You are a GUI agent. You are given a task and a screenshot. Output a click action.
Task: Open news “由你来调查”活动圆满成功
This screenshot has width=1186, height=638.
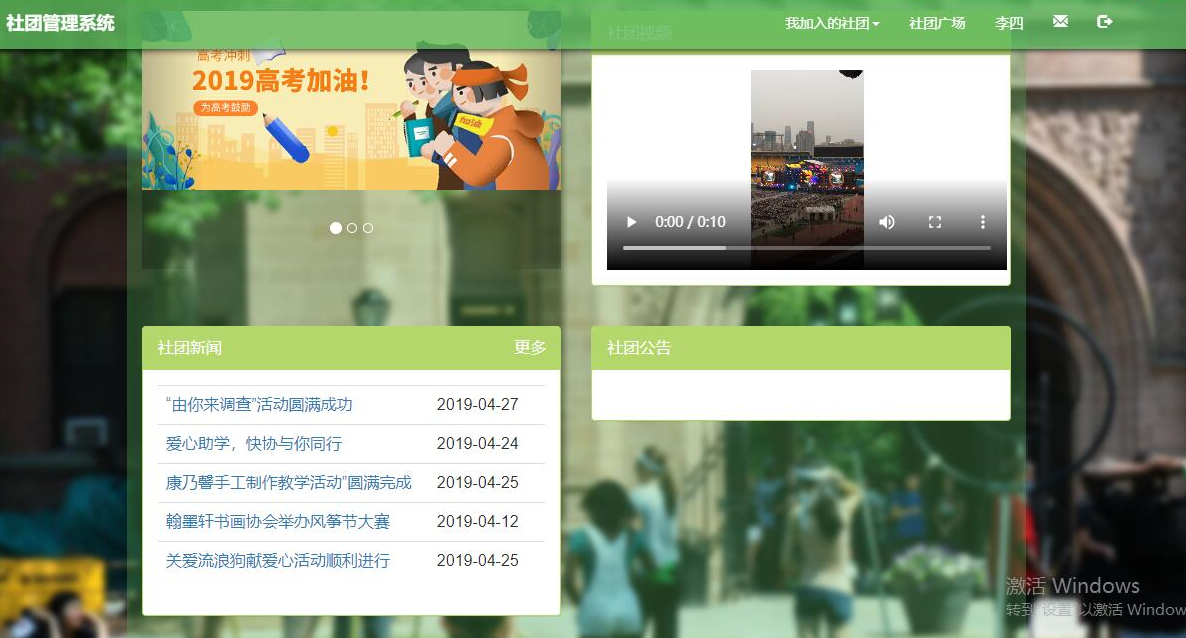pyautogui.click(x=259, y=404)
